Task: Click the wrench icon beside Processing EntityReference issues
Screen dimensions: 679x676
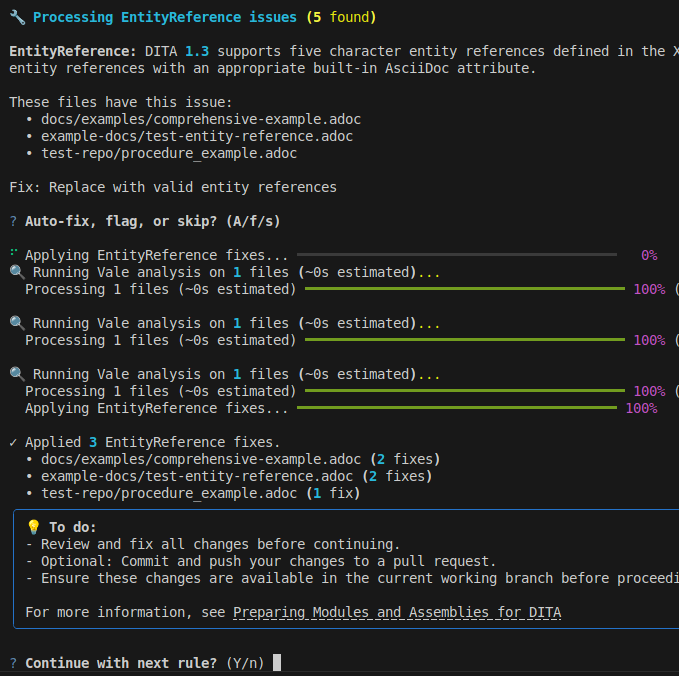Action: pyautogui.click(x=17, y=17)
